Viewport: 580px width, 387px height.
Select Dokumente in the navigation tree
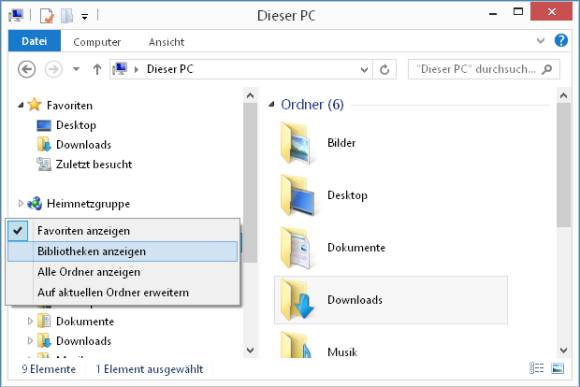click(76, 321)
